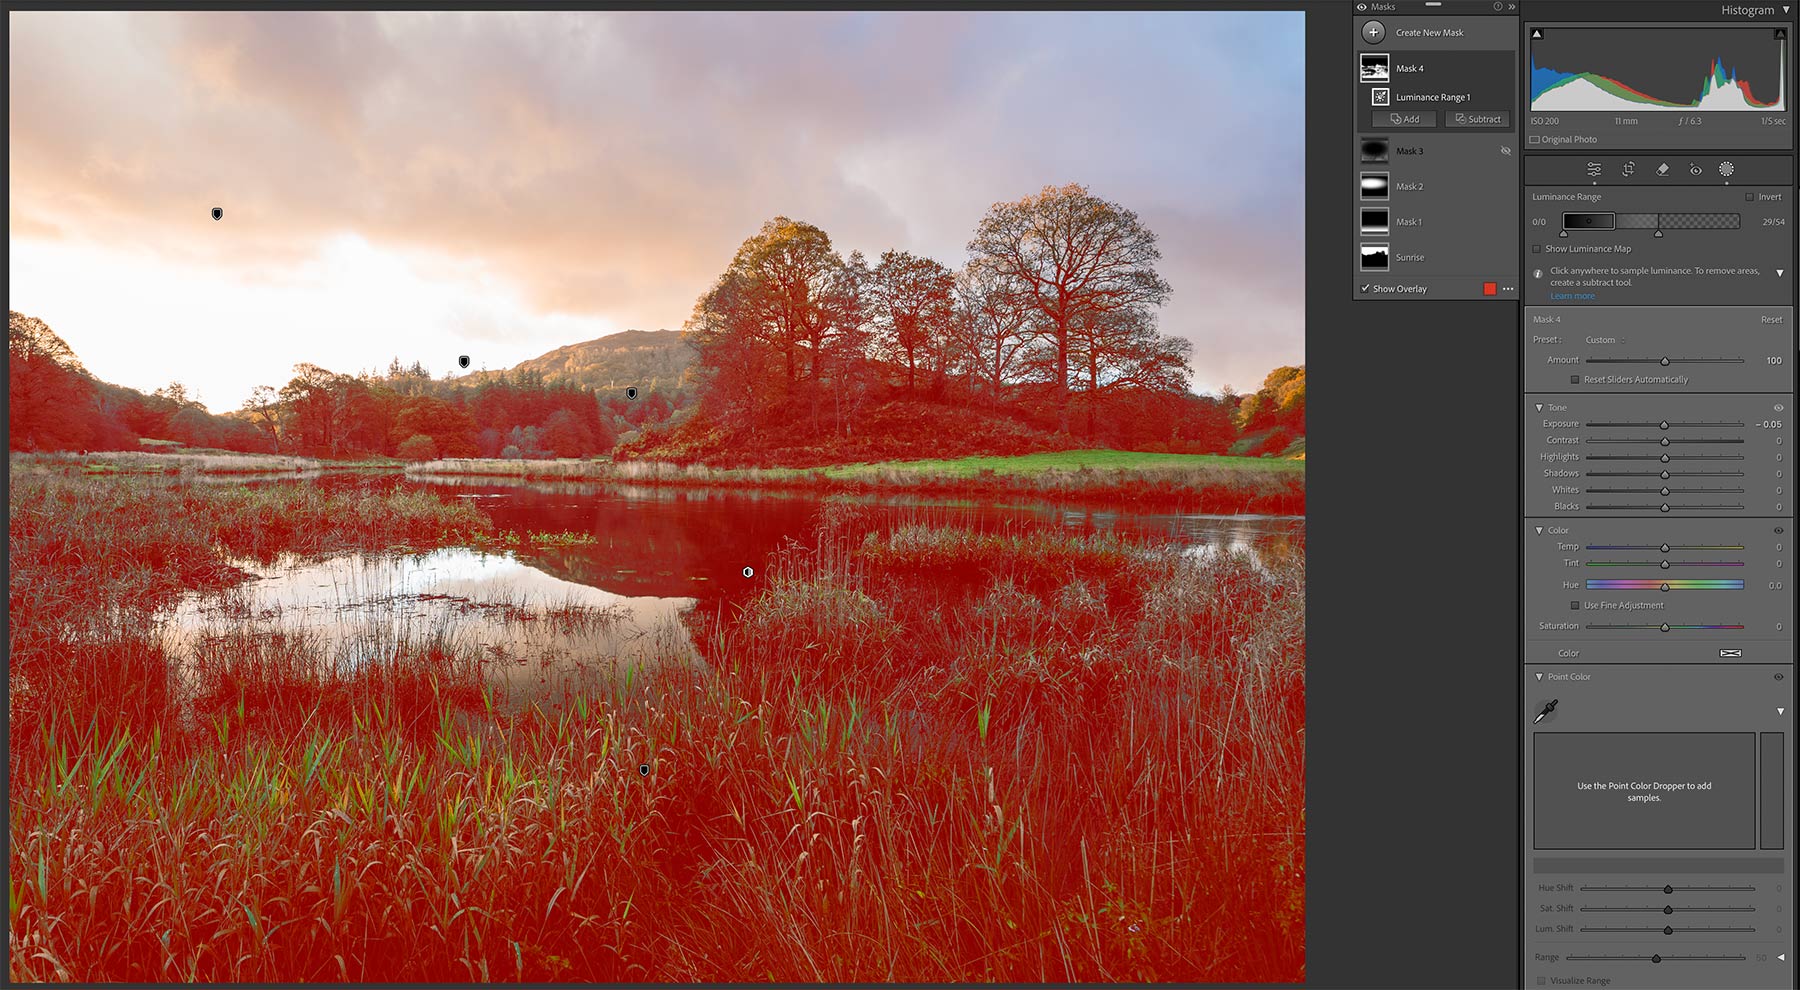Click the Subtract button under Mask 4
Viewport: 1800px width, 990px height.
[x=1477, y=119]
